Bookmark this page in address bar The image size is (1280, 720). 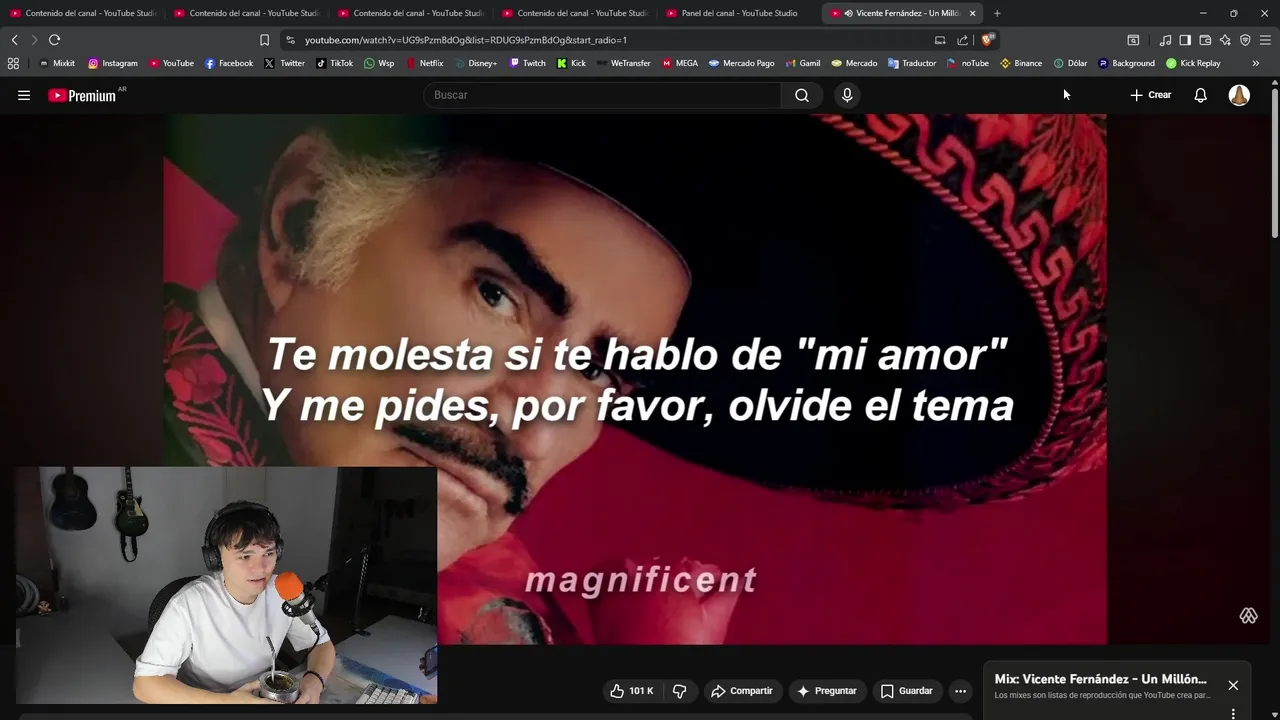click(x=264, y=40)
